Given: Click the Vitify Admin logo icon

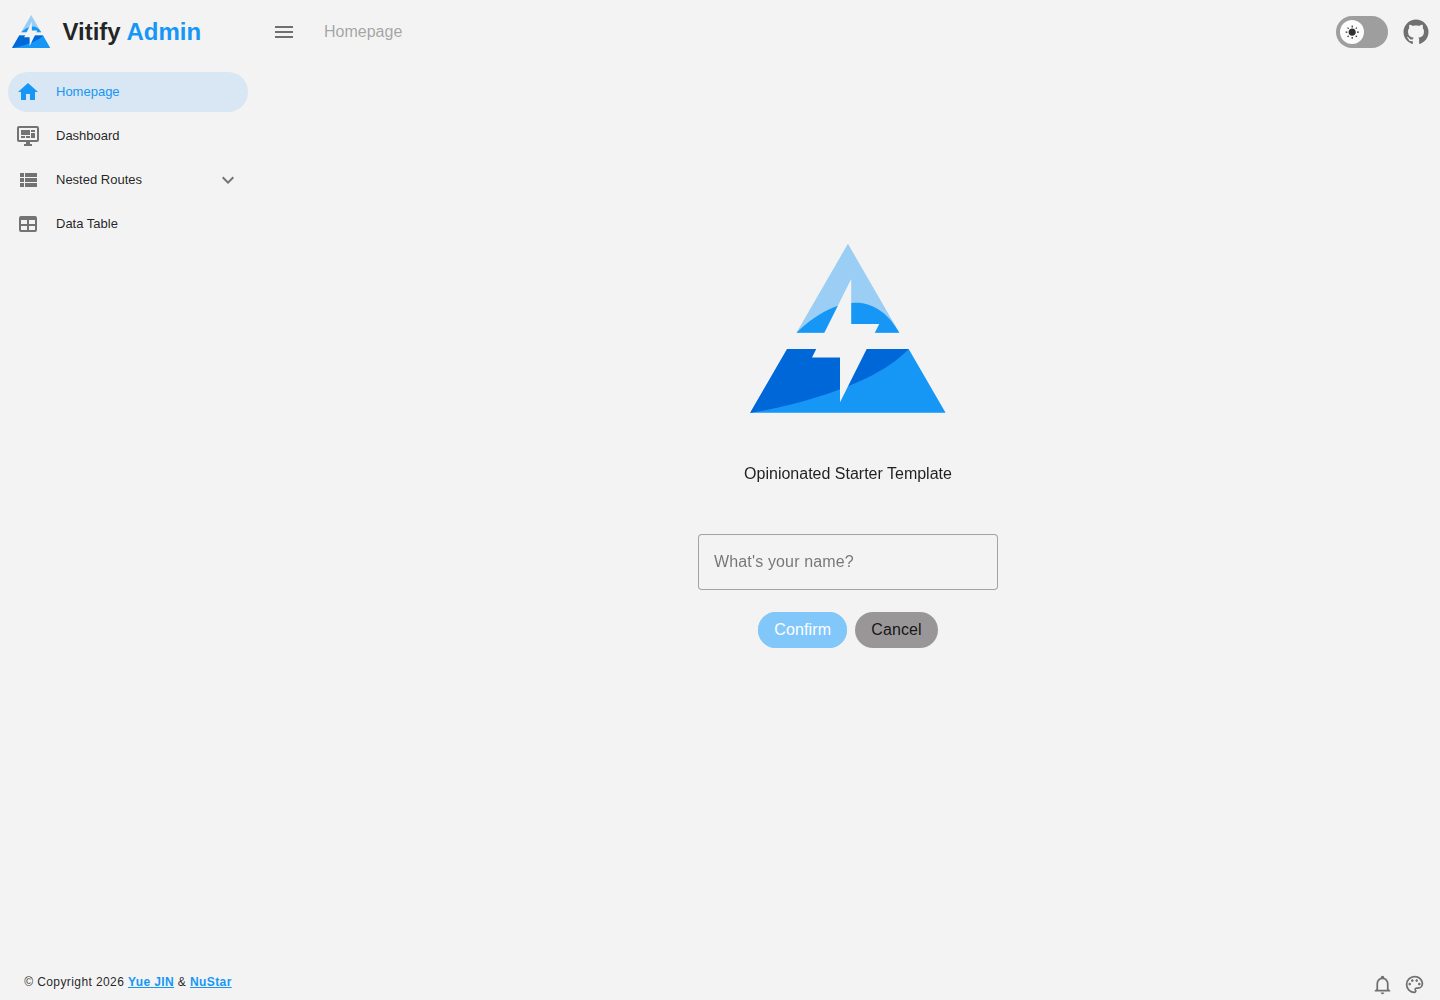Looking at the screenshot, I should coord(31,32).
